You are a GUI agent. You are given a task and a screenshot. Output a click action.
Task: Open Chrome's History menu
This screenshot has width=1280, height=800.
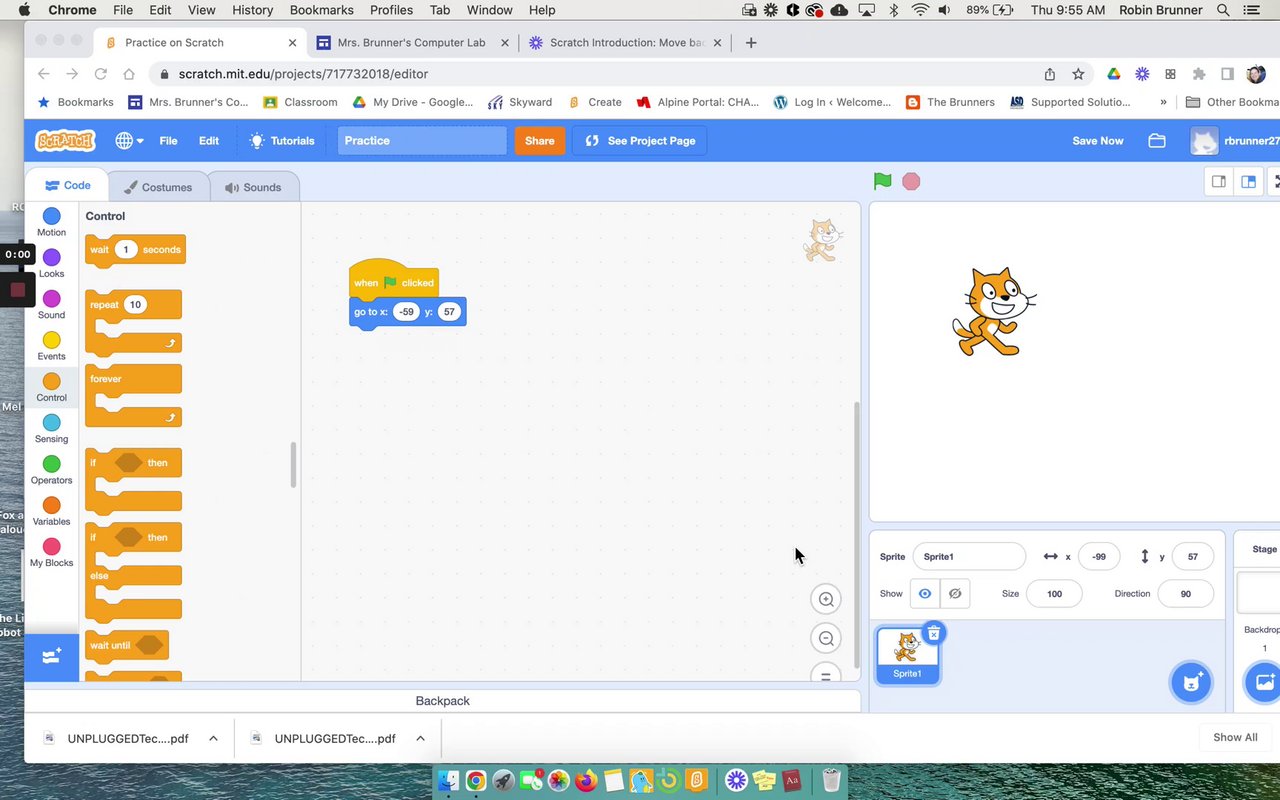point(252,10)
